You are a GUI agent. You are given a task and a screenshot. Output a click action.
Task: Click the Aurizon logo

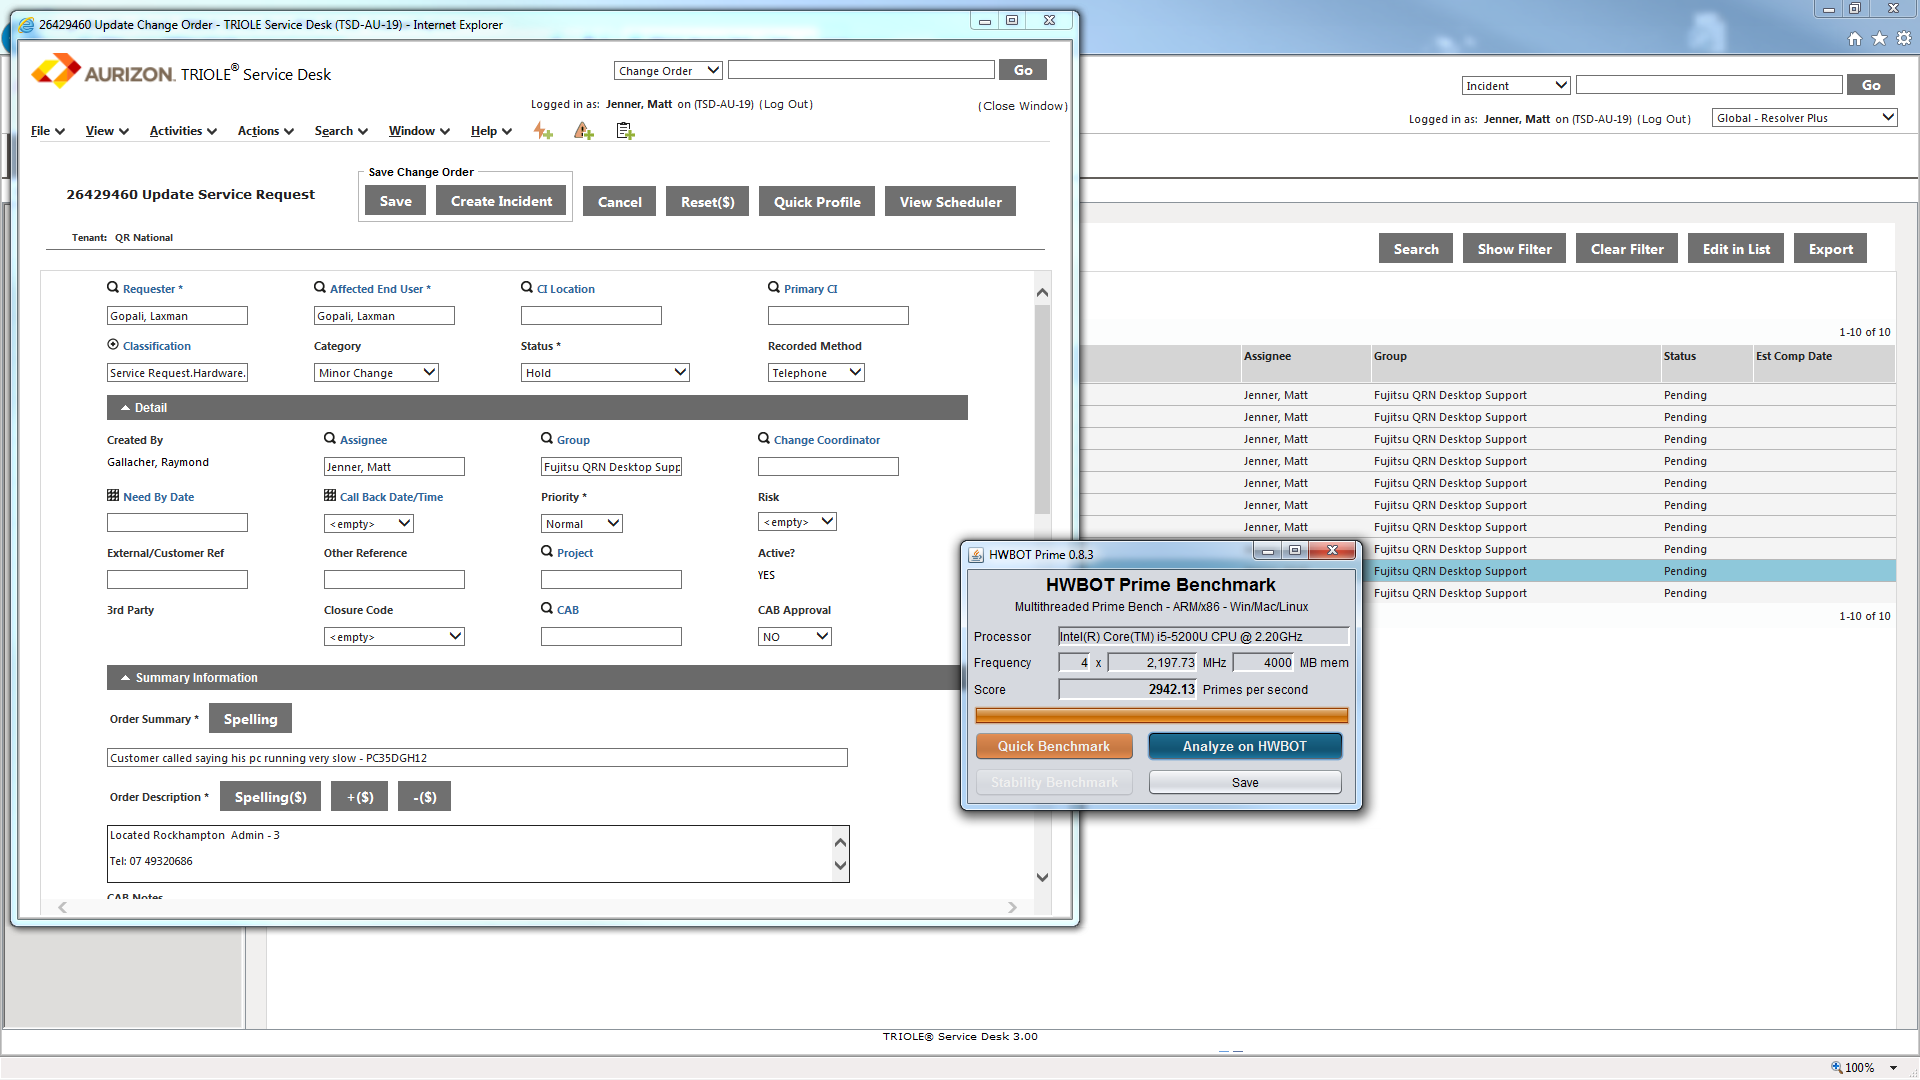[104, 72]
